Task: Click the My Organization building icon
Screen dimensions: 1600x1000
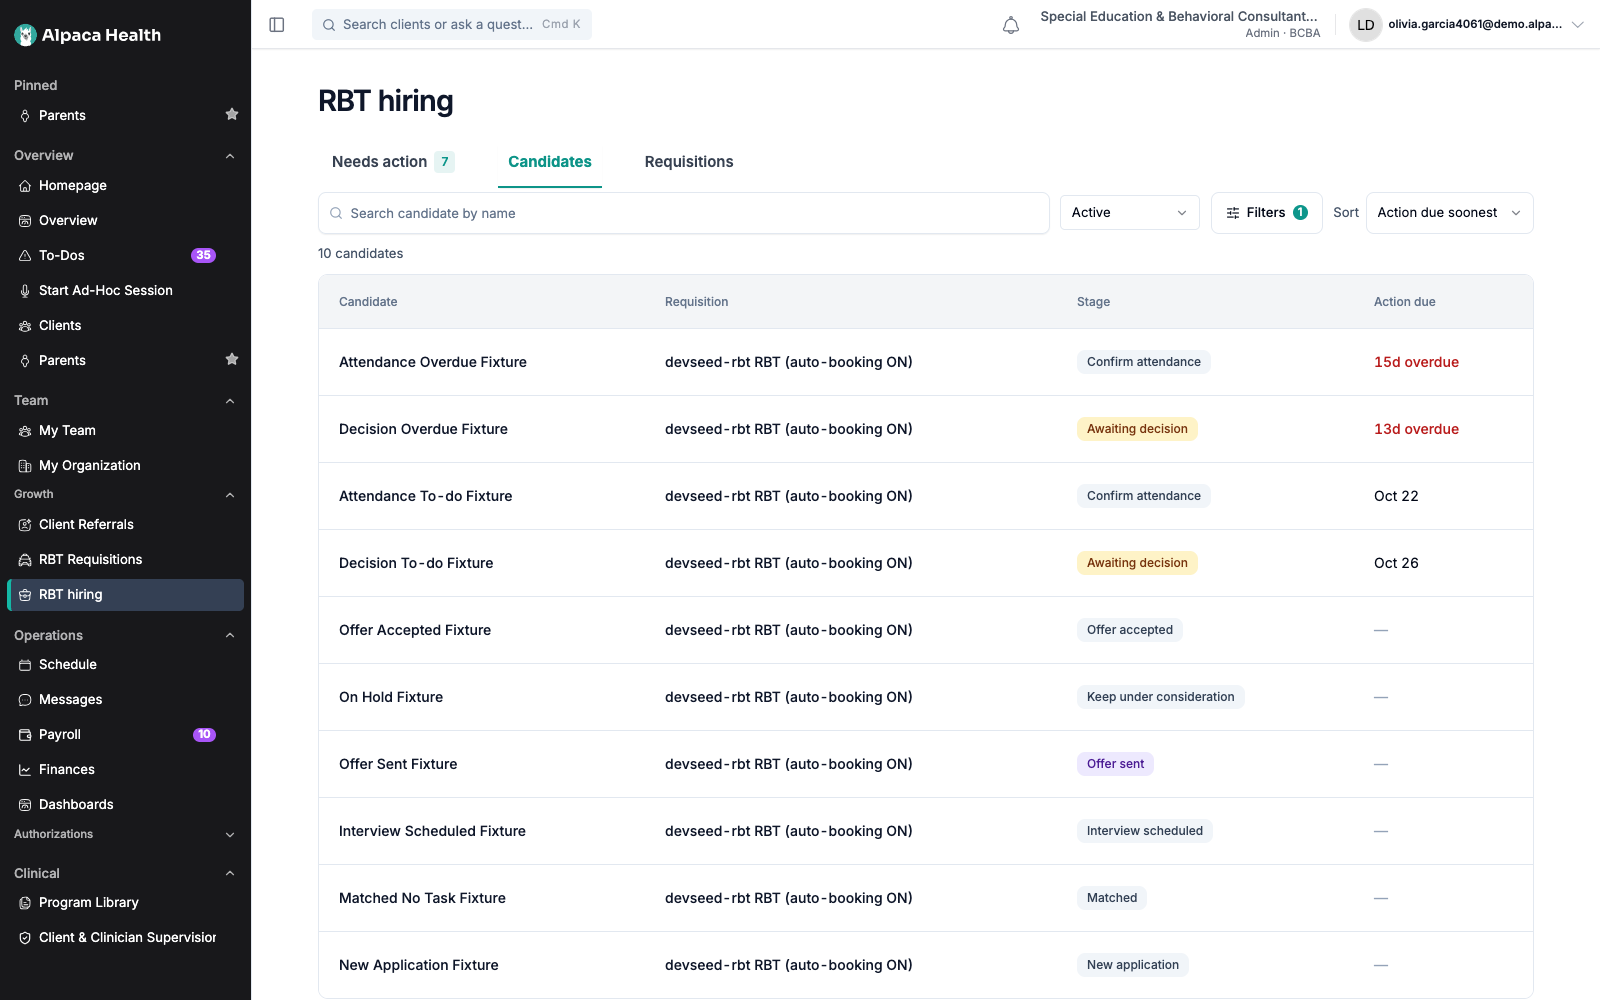Action: coord(25,466)
